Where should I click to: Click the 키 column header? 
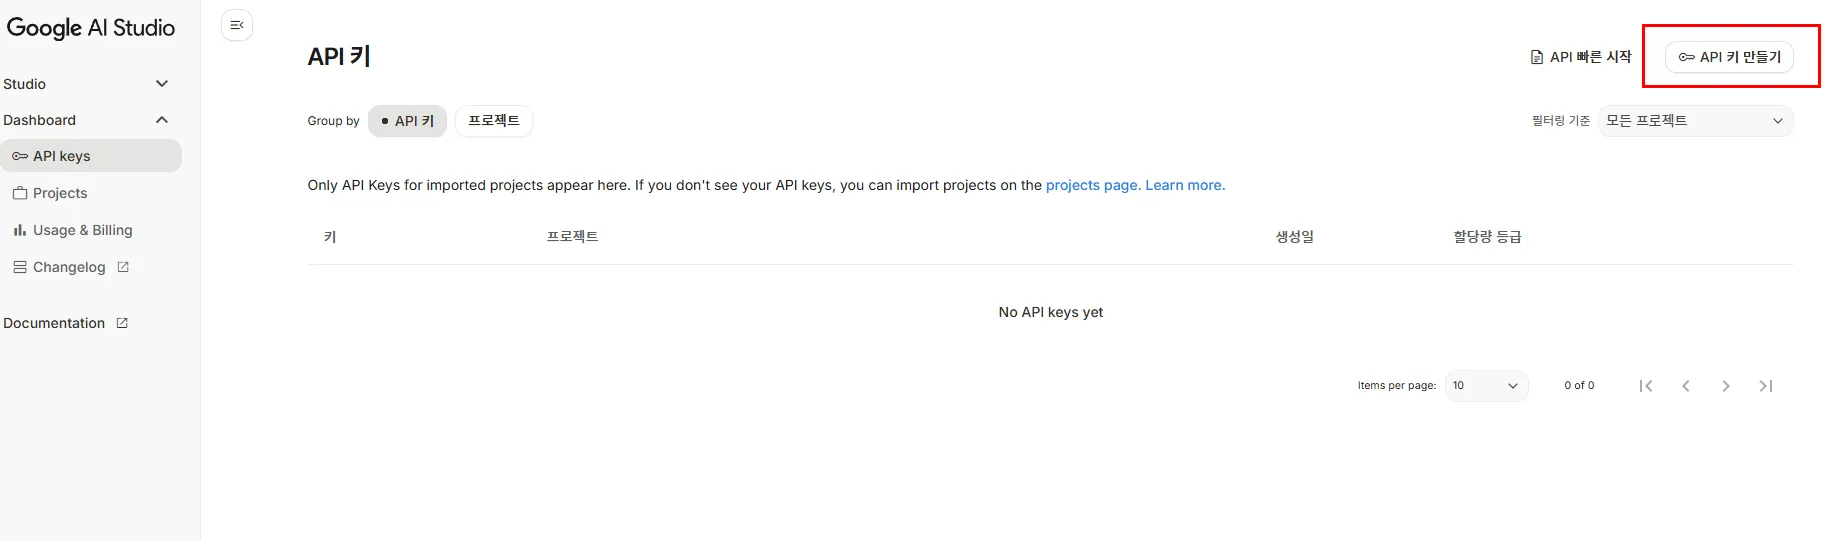(330, 237)
